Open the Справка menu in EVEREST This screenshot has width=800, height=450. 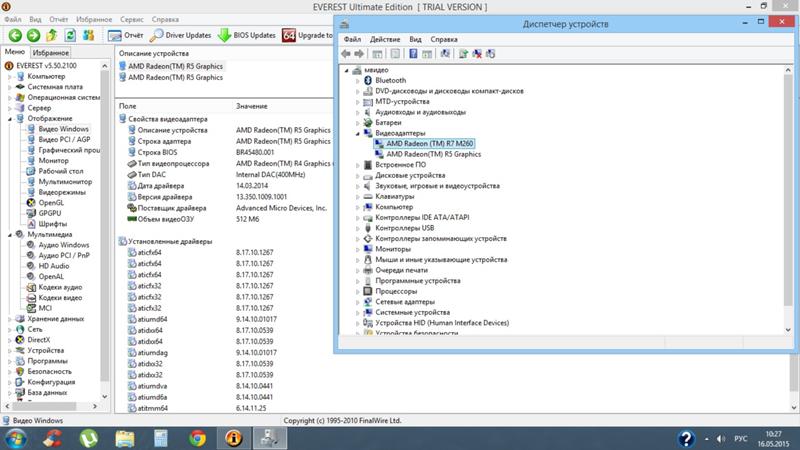click(165, 19)
